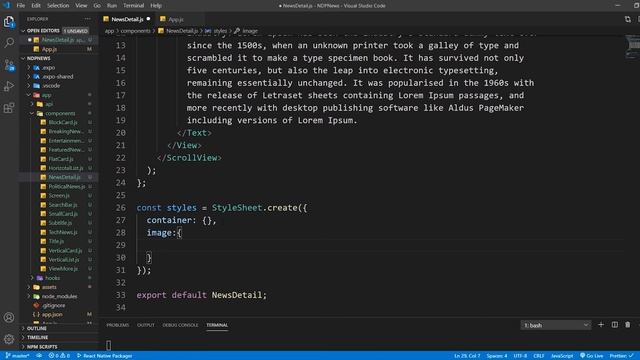Open BlockCard.js in the file tree

coord(63,122)
